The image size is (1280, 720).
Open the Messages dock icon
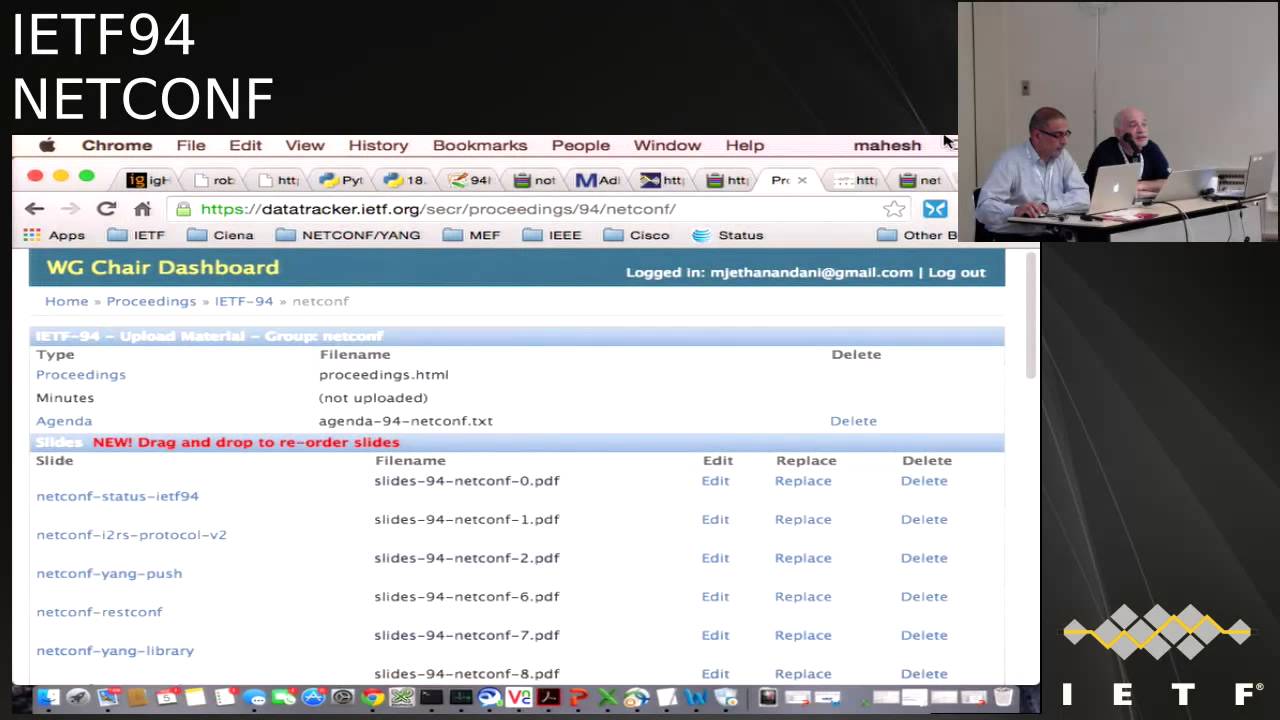pos(255,697)
